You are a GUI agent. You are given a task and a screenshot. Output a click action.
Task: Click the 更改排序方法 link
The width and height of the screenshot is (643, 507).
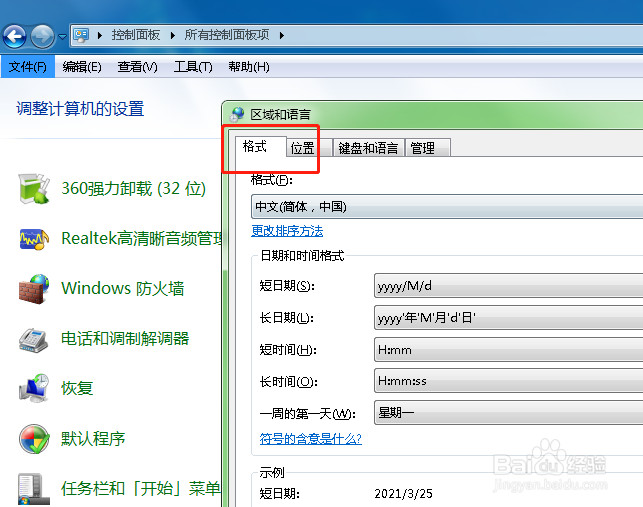click(x=287, y=231)
